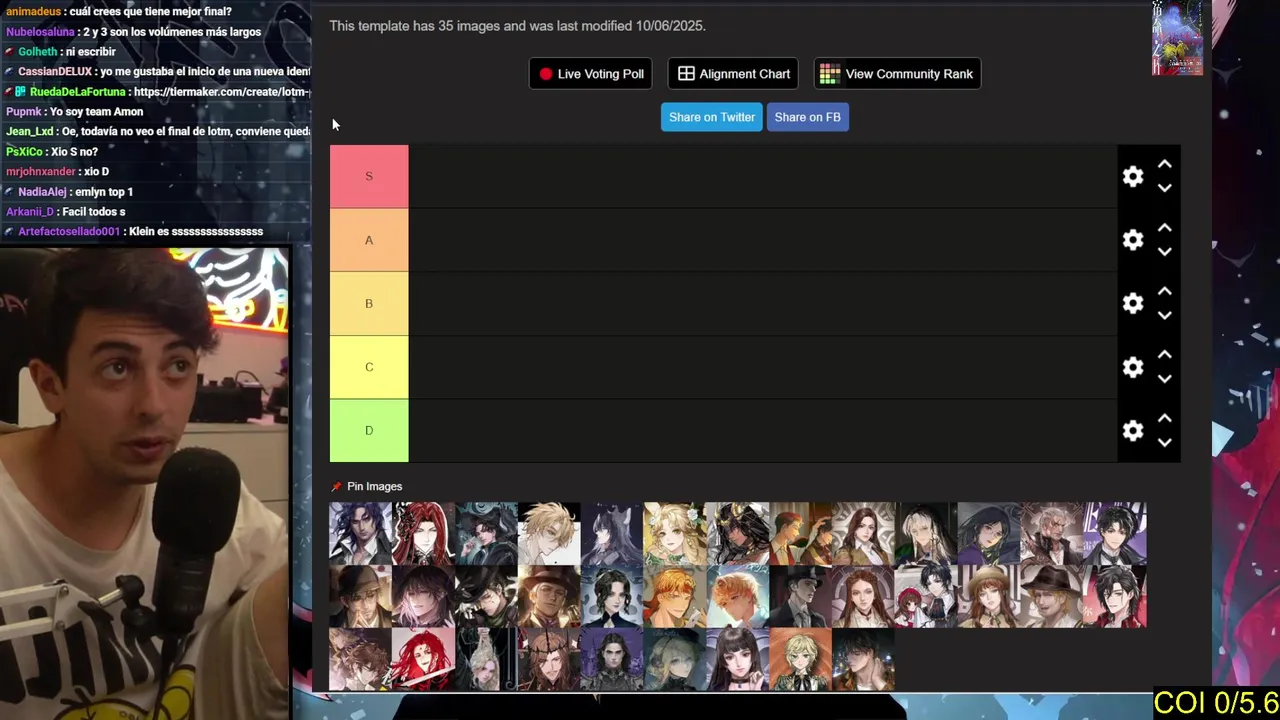Click the yellow C tier label
The width and height of the screenshot is (1280, 720).
pyautogui.click(x=369, y=367)
